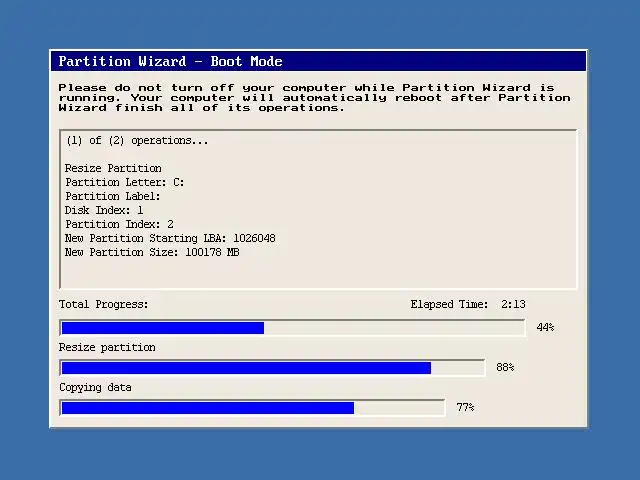This screenshot has width=640, height=480.
Task: Click the title 'Partition Wizard - Boot Mode'
Action: 170,61
